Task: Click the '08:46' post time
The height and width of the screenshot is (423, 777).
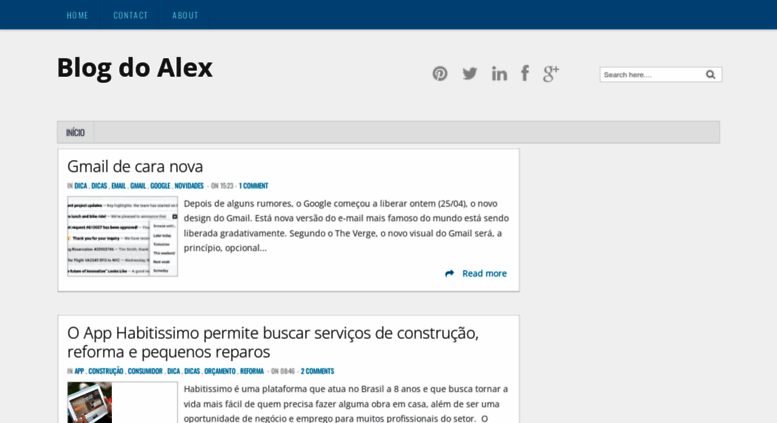Action: (x=288, y=371)
